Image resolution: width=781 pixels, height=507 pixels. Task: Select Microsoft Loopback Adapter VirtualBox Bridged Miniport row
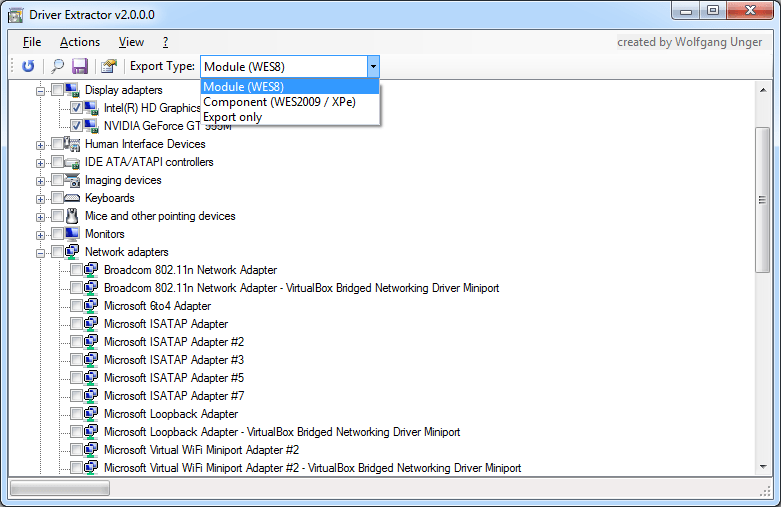pyautogui.click(x=282, y=432)
